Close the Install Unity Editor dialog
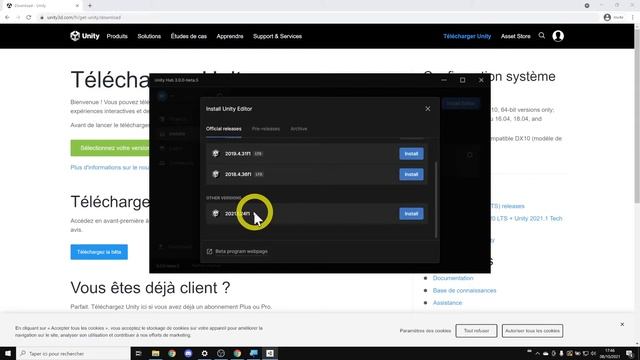The height and width of the screenshot is (360, 640). pyautogui.click(x=427, y=109)
